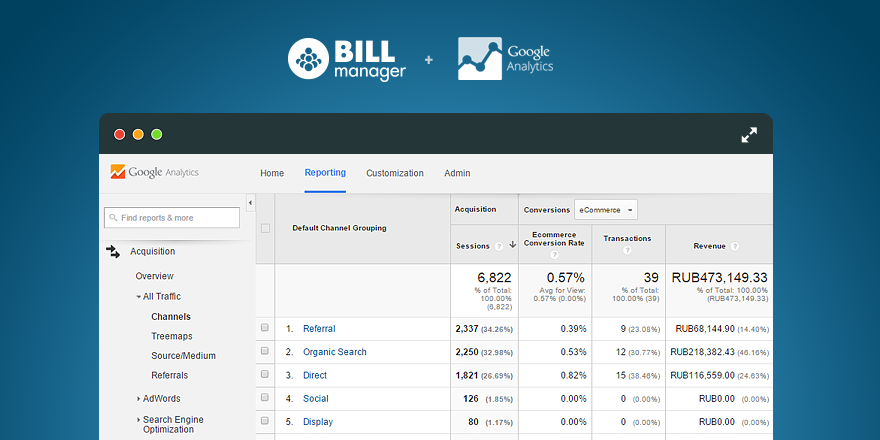The height and width of the screenshot is (440, 880).
Task: Open the eCommerce conversions dropdown
Action: [606, 210]
